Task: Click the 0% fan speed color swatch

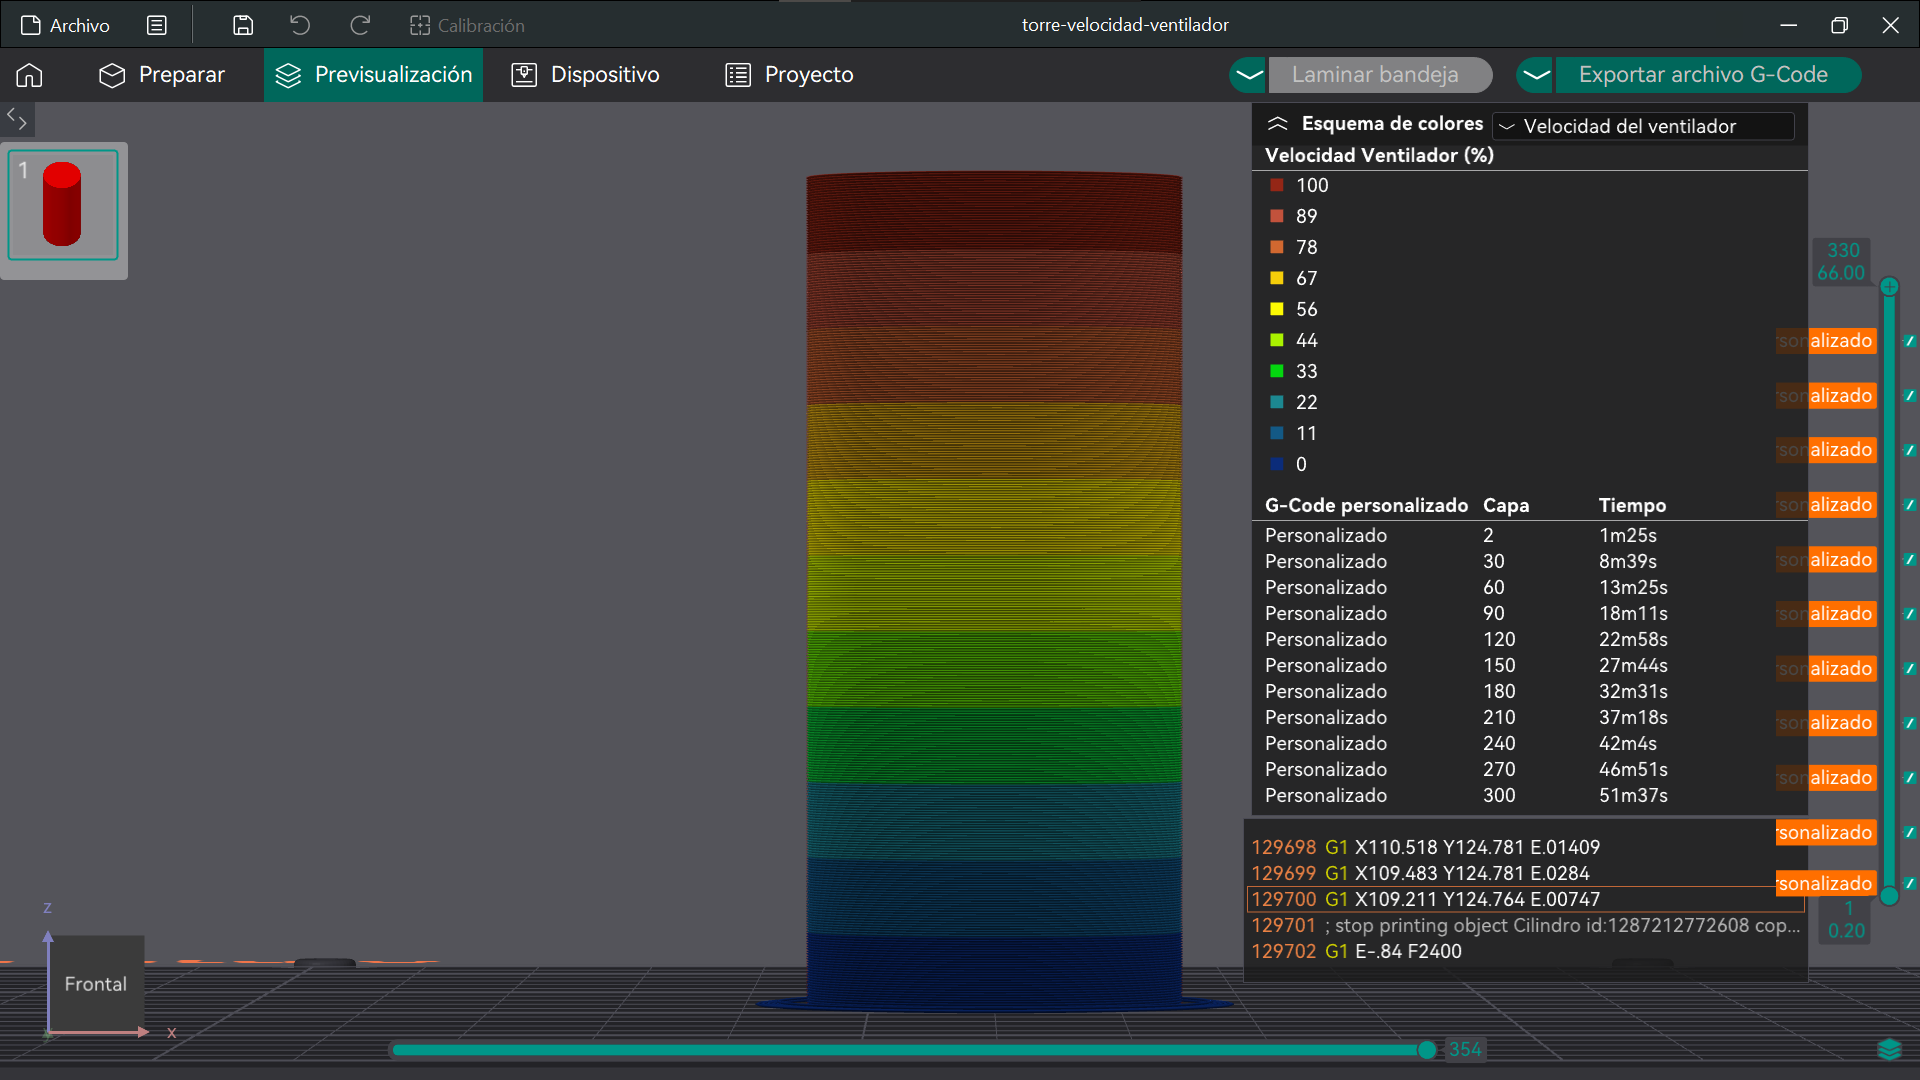Action: point(1277,464)
